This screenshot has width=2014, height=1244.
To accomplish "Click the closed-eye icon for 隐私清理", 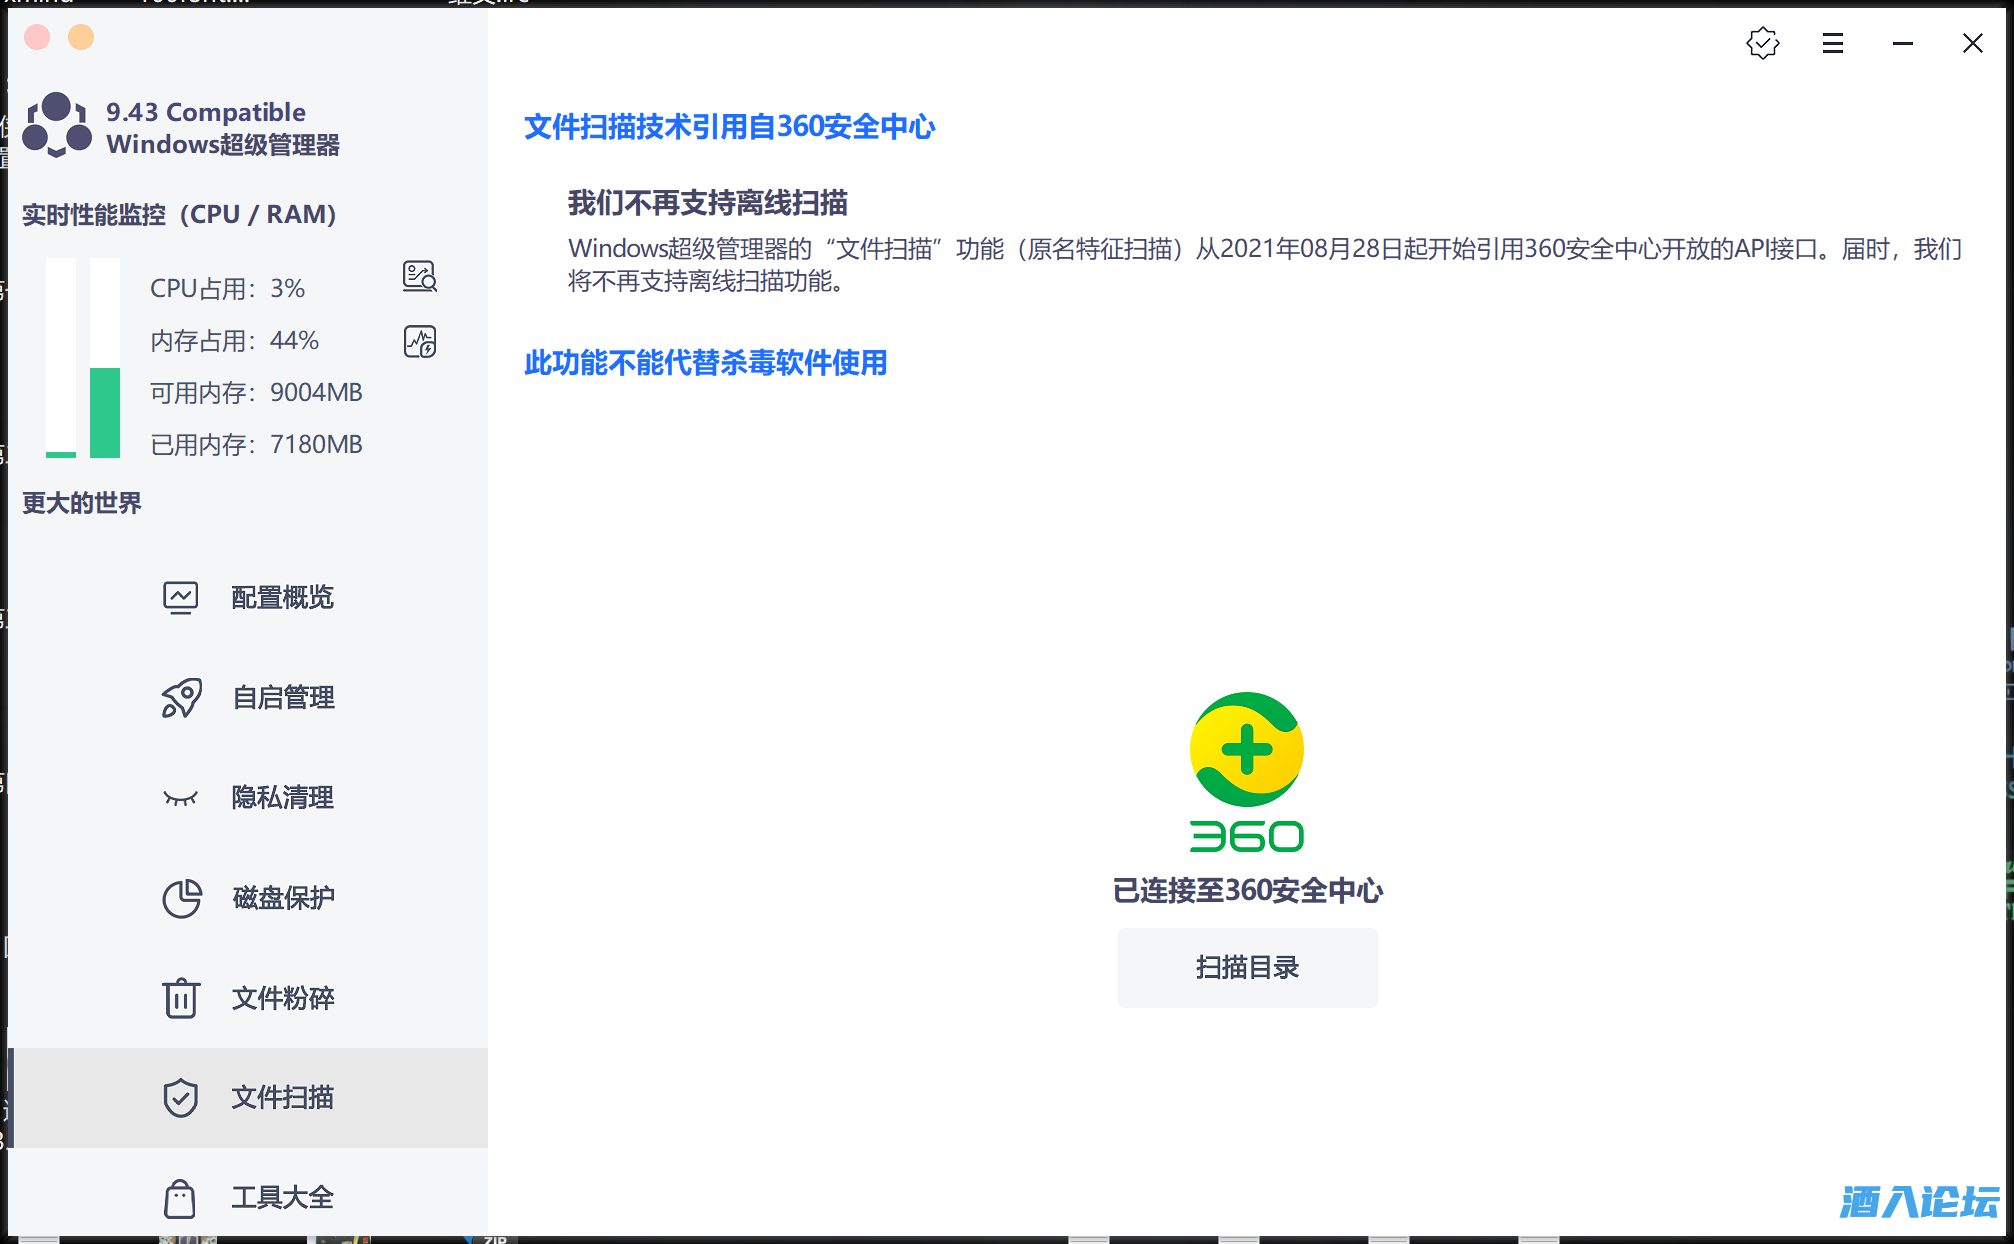I will (x=181, y=798).
